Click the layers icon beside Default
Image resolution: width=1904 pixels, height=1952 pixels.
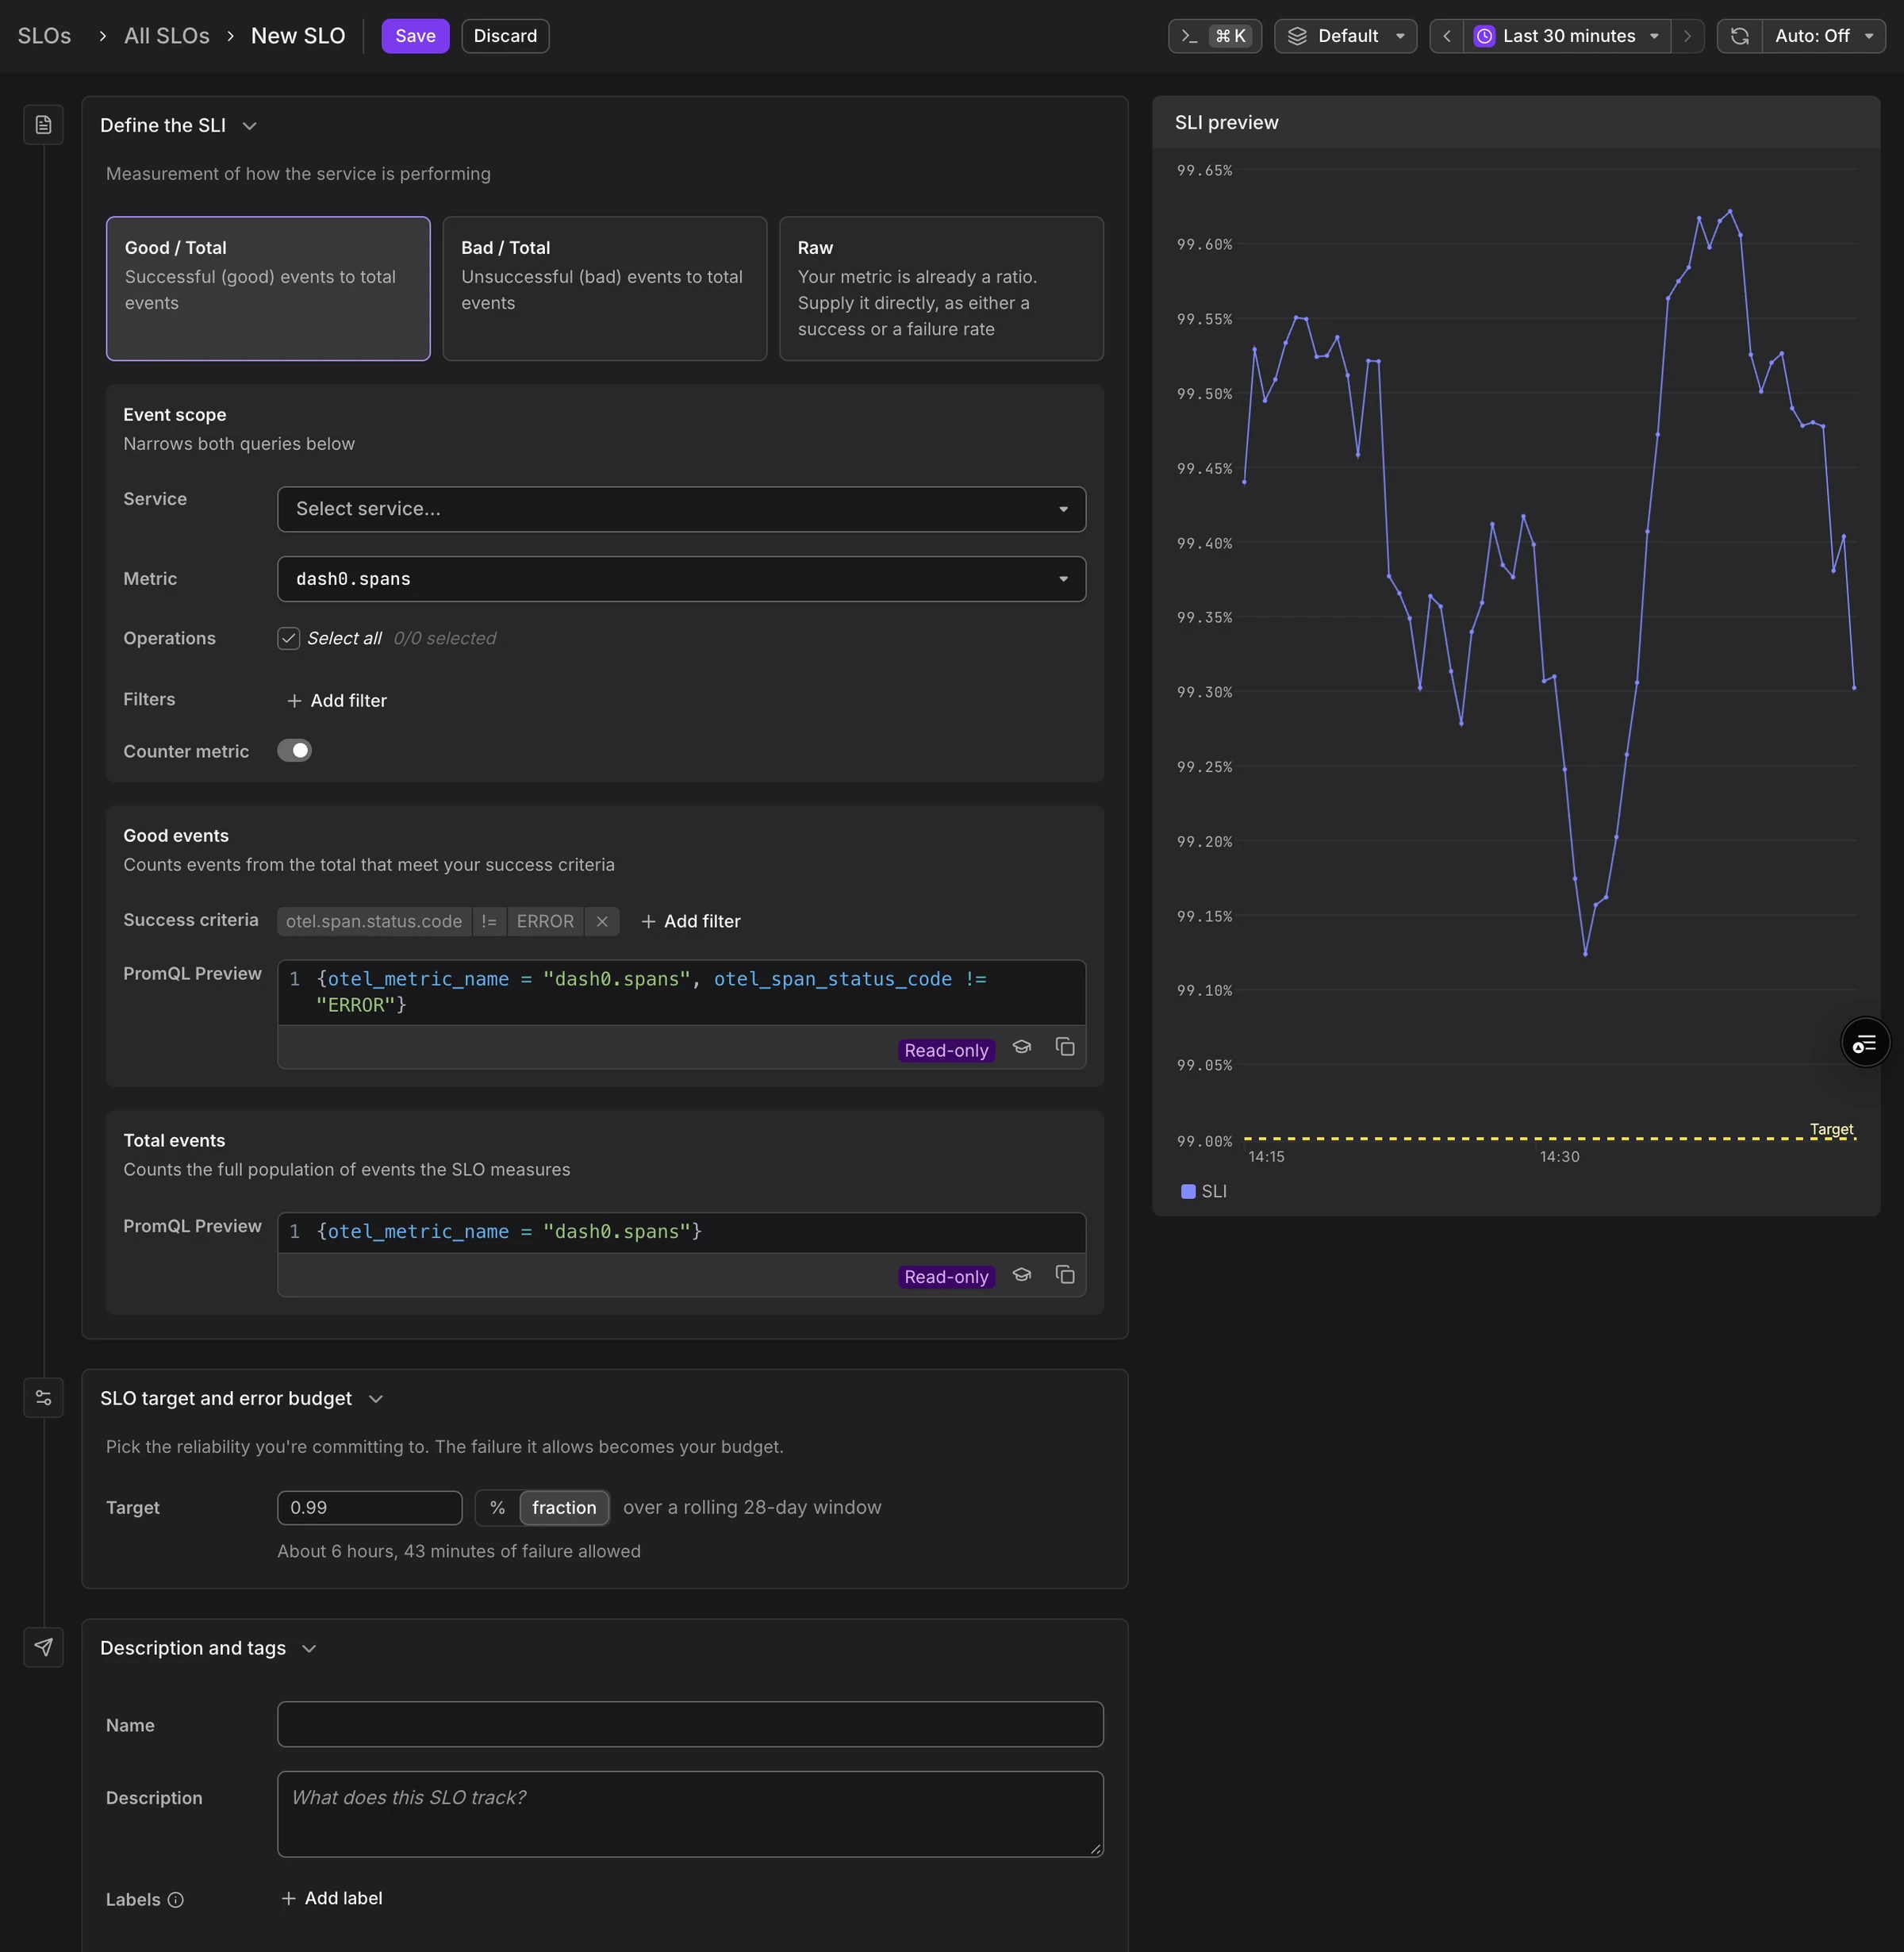click(x=1297, y=36)
